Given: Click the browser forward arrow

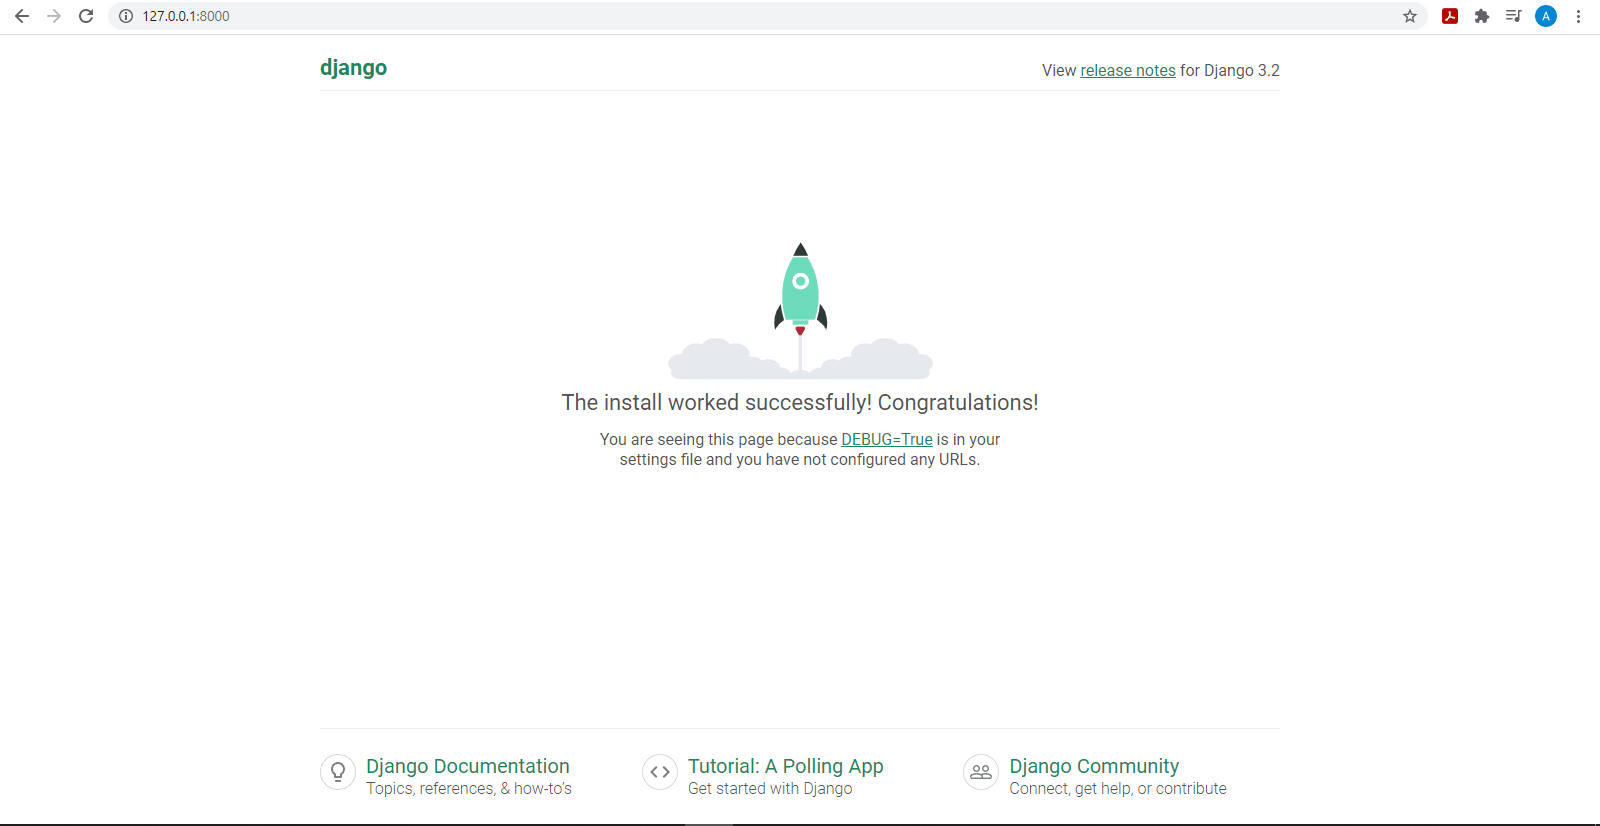Looking at the screenshot, I should click(x=54, y=16).
